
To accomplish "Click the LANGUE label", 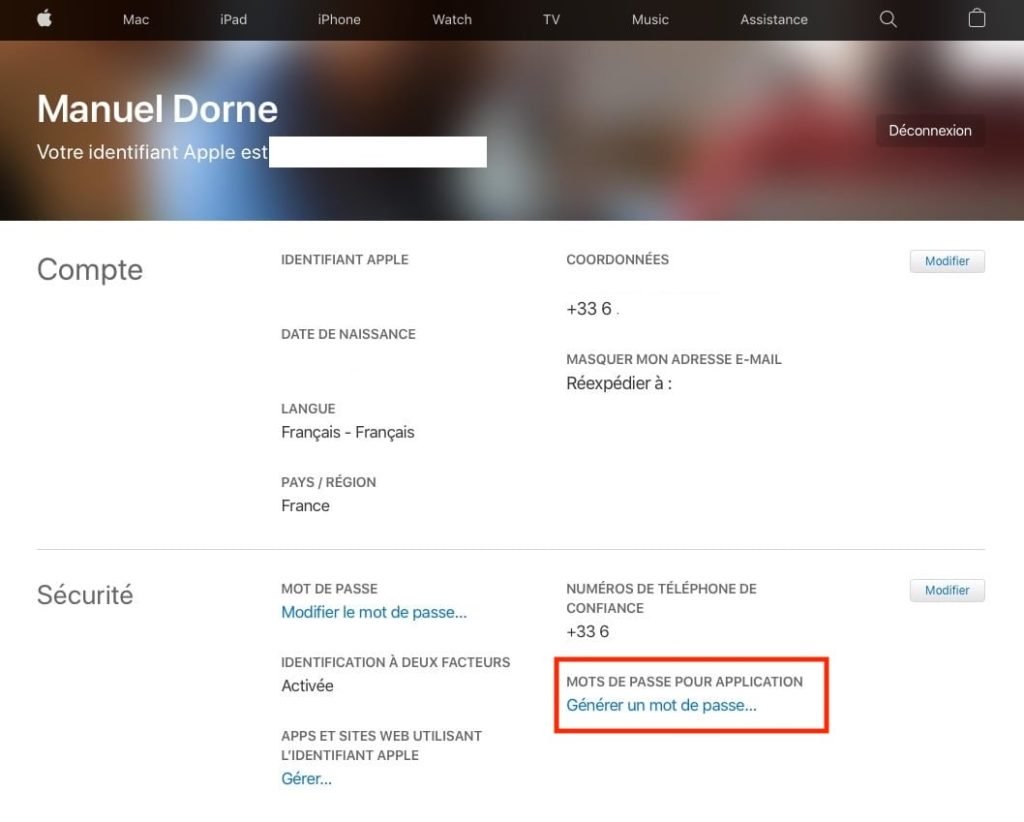I will point(308,409).
